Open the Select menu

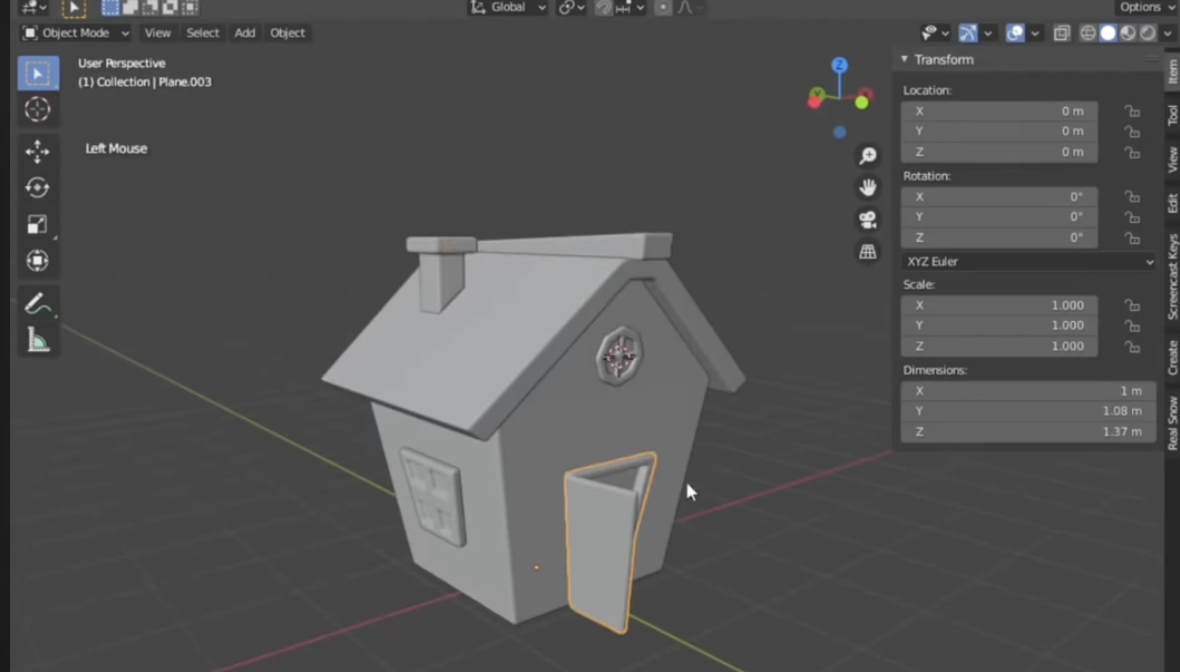tap(202, 33)
